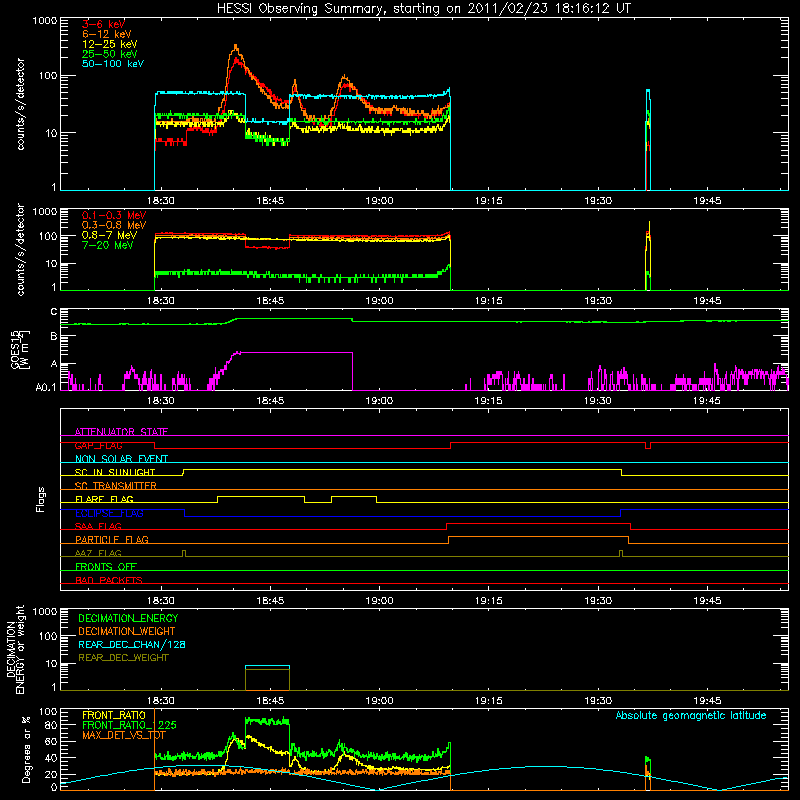
Task: Click the REAR_DEC_WEIGHT legend entry
Action: [123, 658]
